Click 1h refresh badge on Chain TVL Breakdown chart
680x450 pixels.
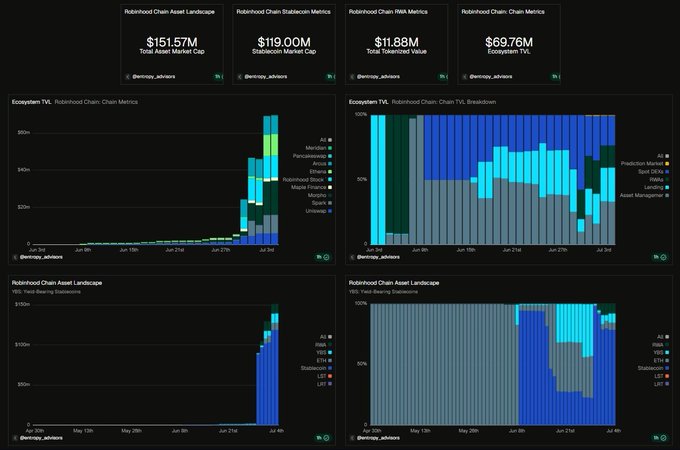[x=660, y=257]
